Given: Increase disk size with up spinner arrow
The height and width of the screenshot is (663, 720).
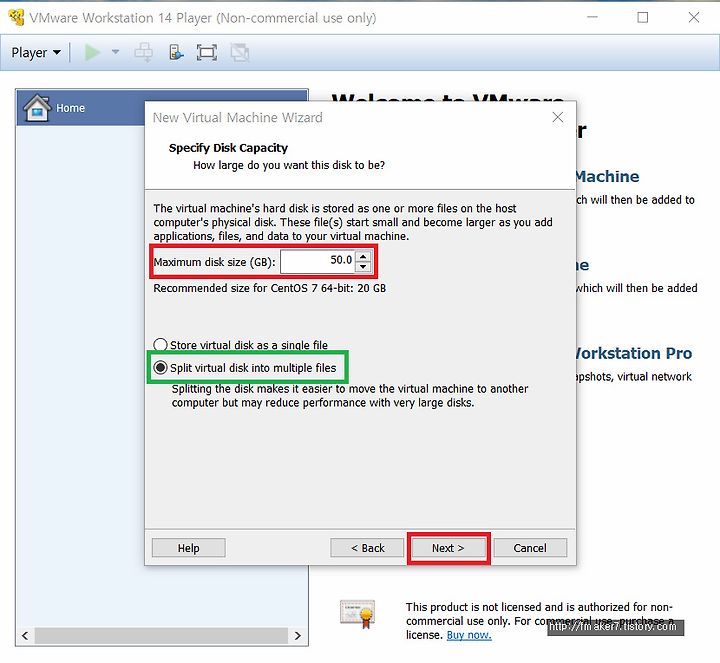Looking at the screenshot, I should (x=363, y=256).
